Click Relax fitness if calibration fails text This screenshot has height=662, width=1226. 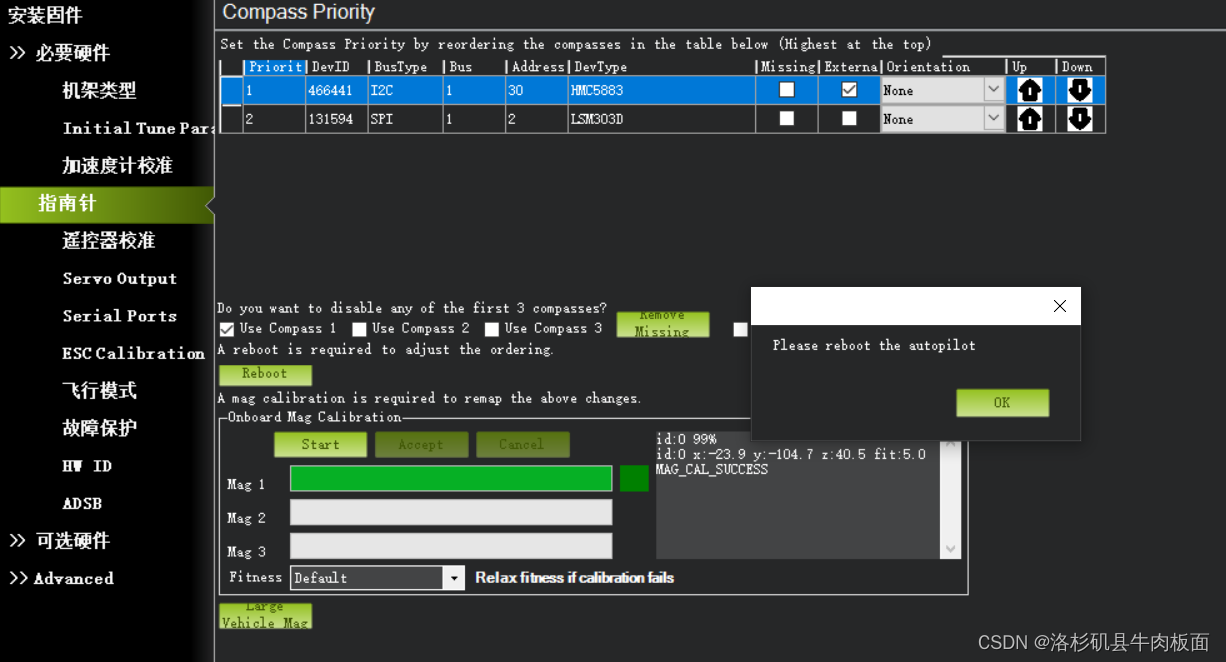[575, 578]
